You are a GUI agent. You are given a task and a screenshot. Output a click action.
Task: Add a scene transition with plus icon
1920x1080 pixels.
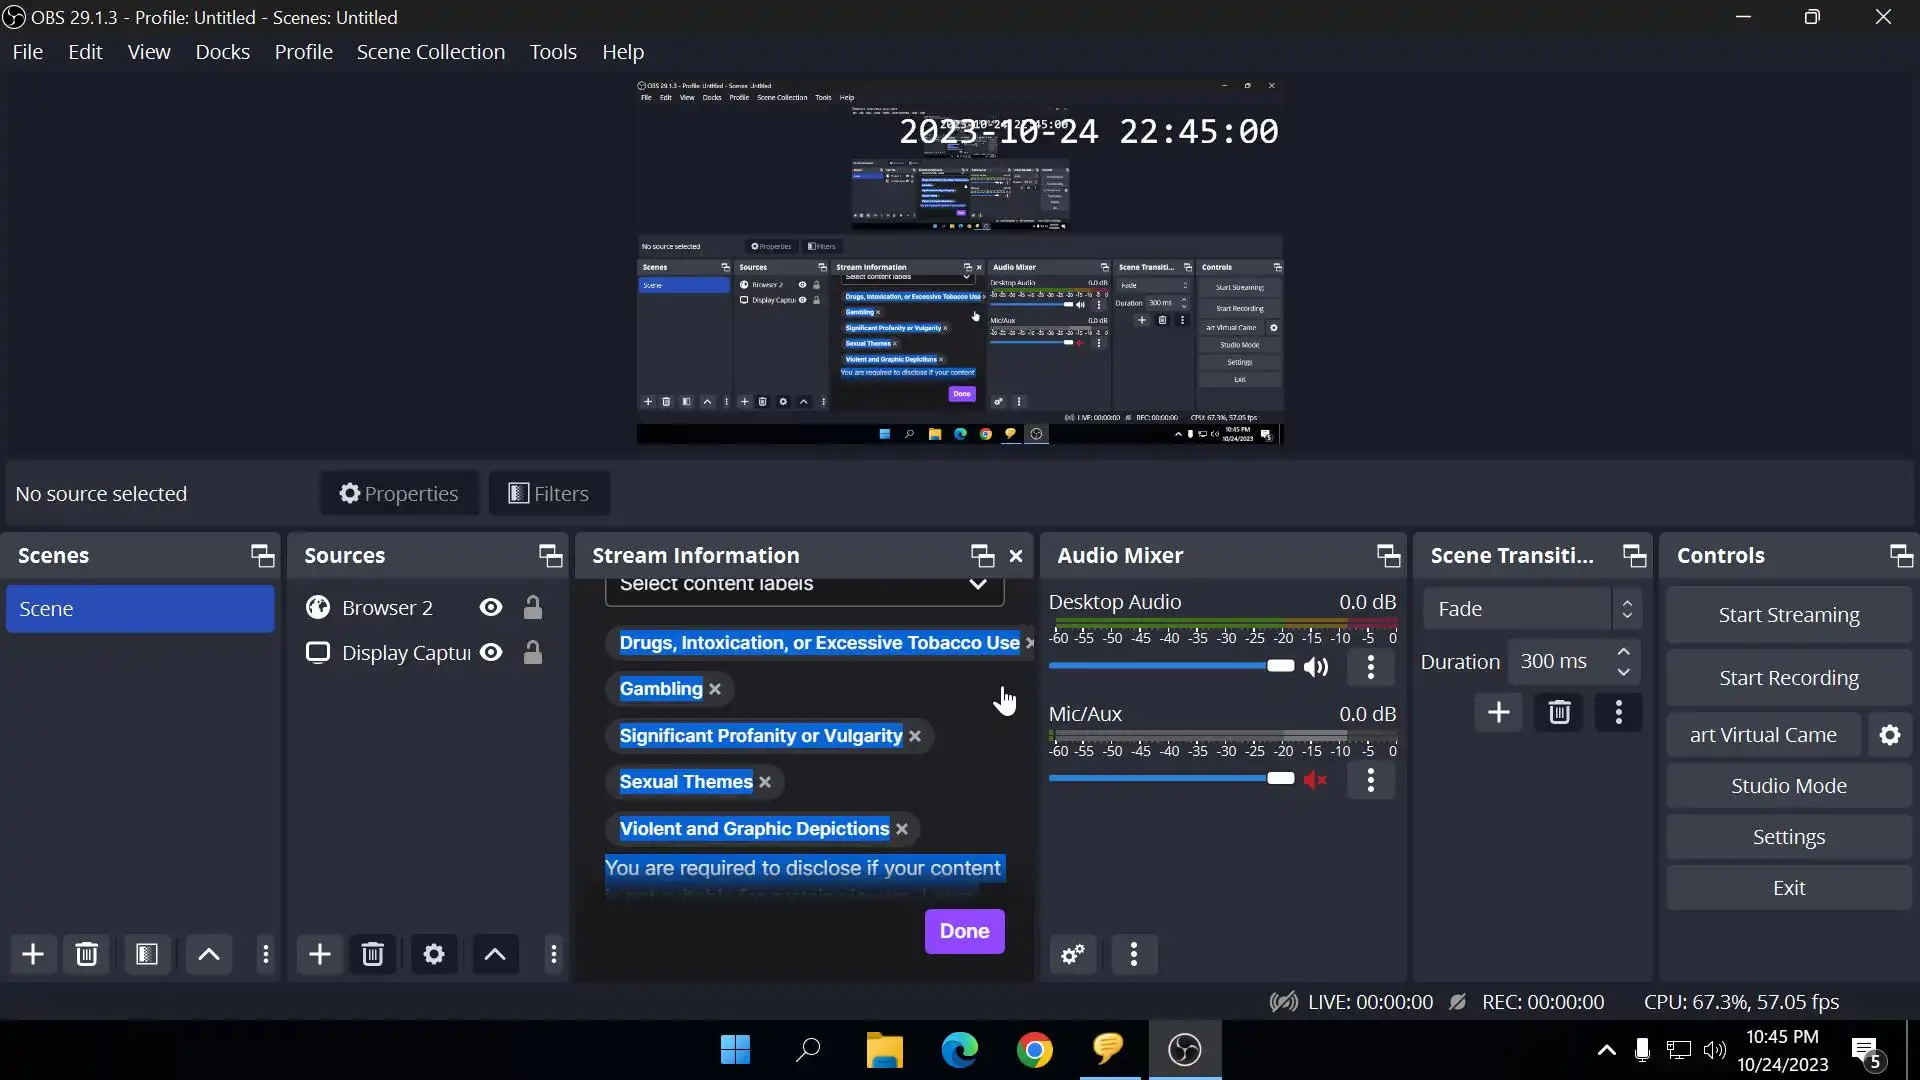pos(1498,713)
